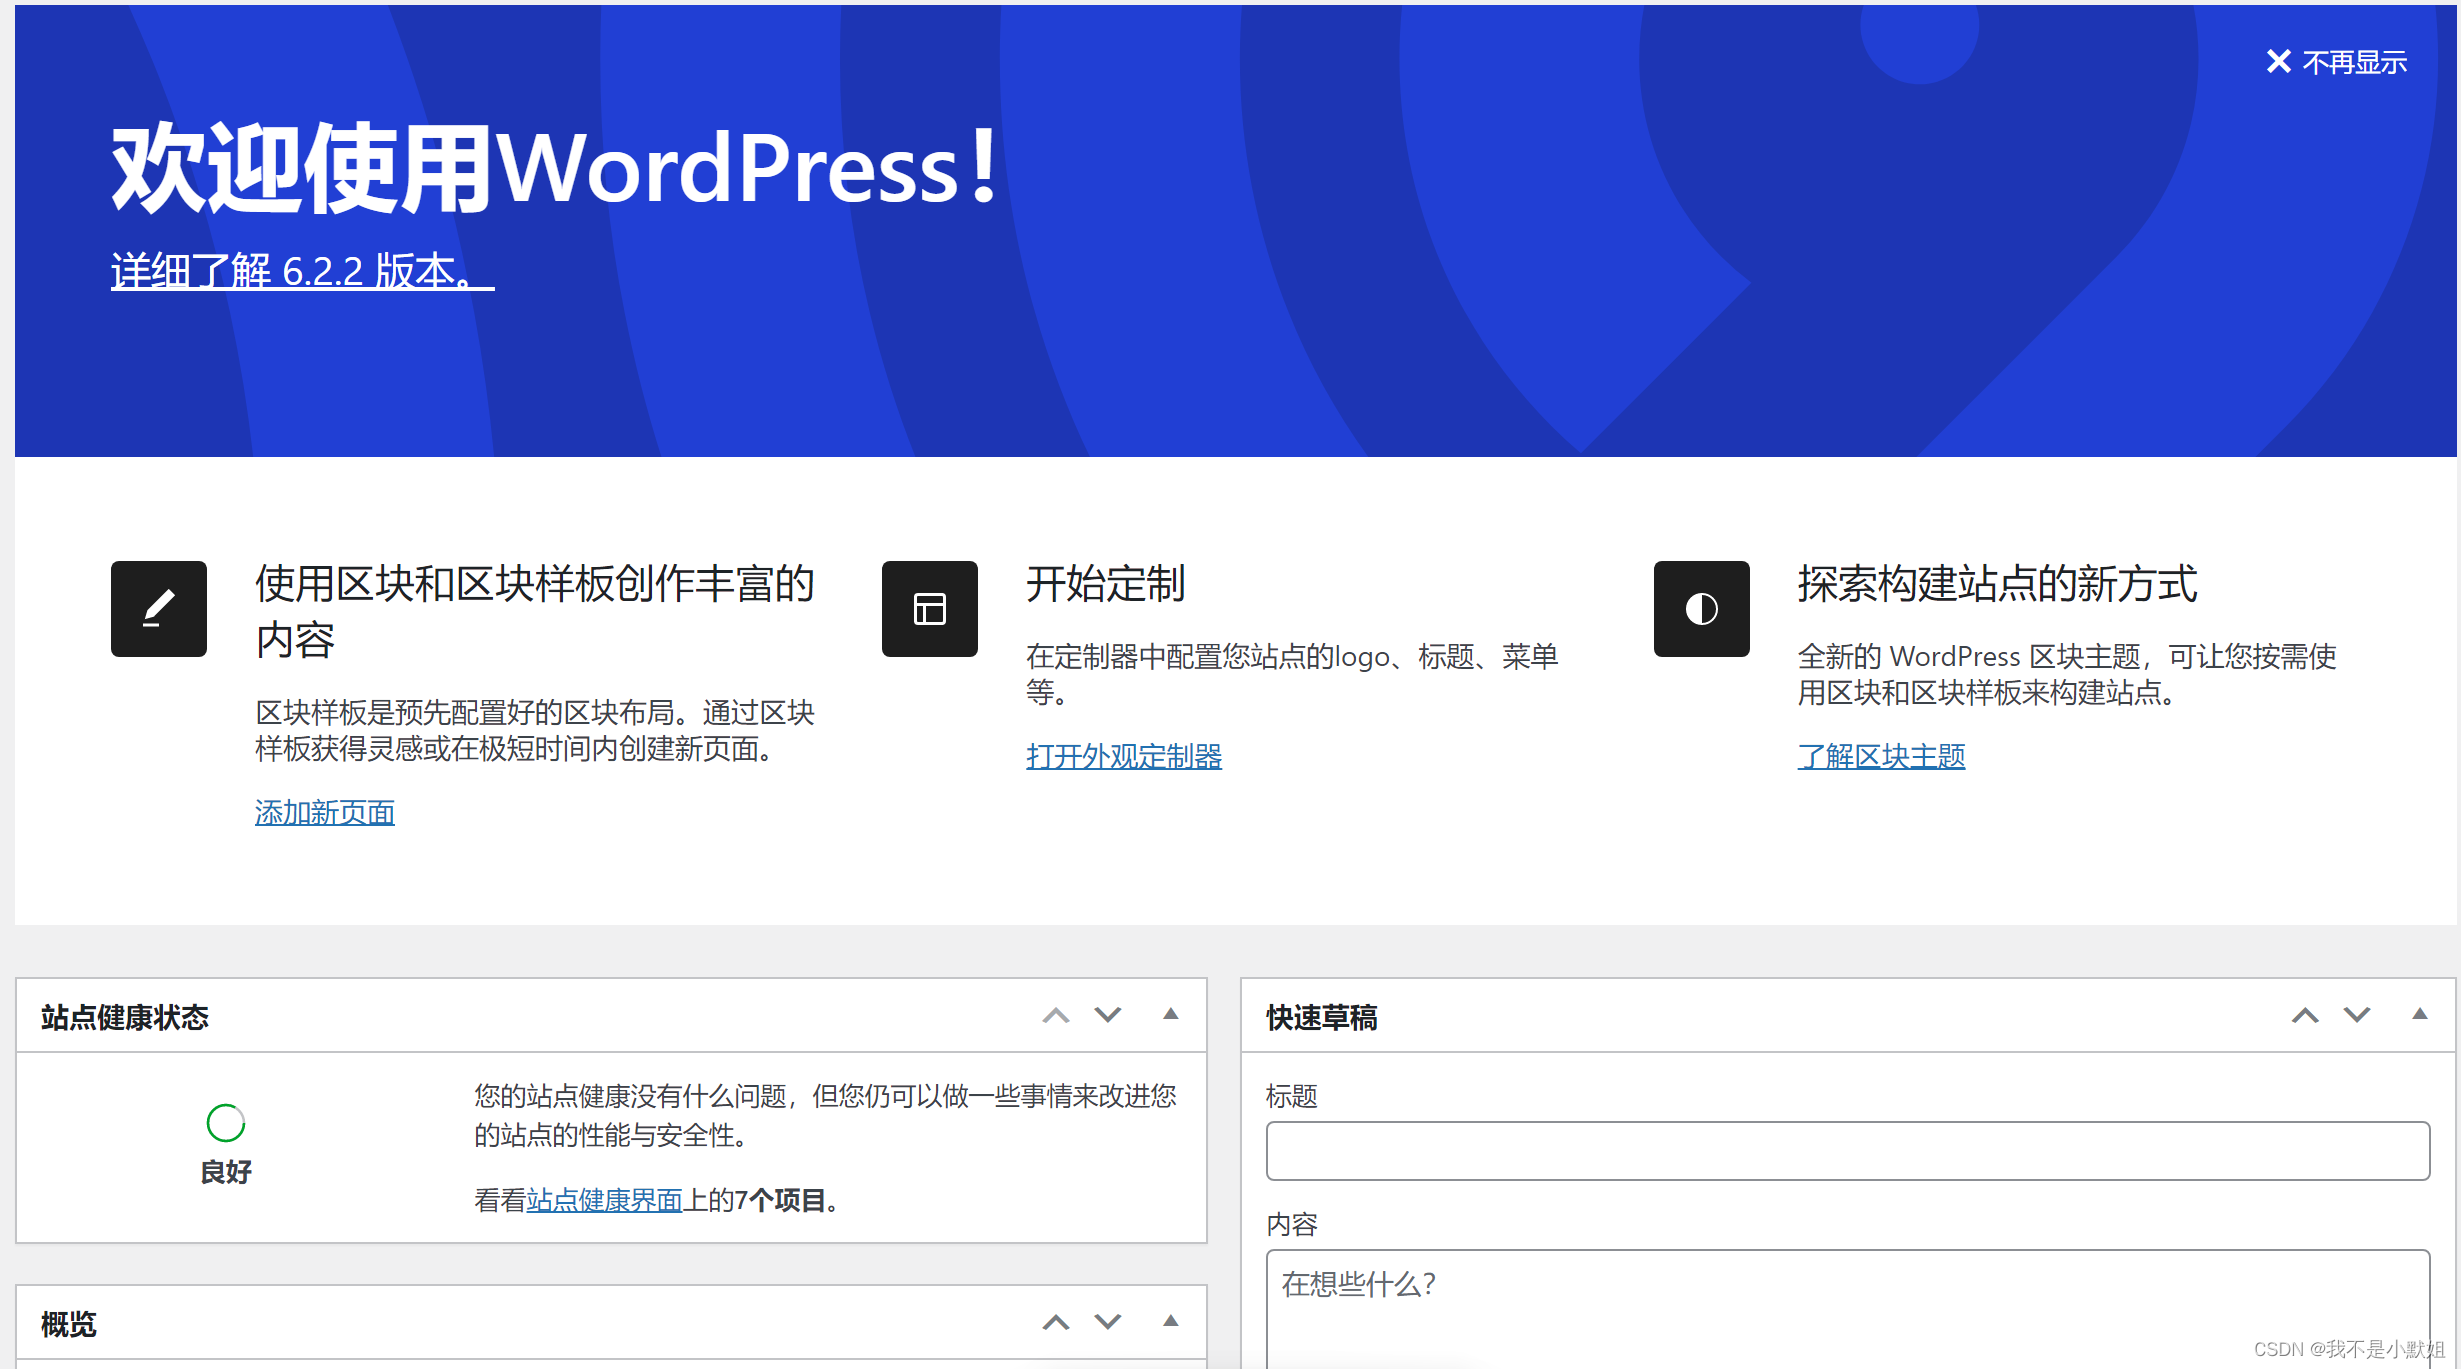Click the contrast icon beside 探索构建站点的新方式
This screenshot has width=2461, height=1369.
1700,608
